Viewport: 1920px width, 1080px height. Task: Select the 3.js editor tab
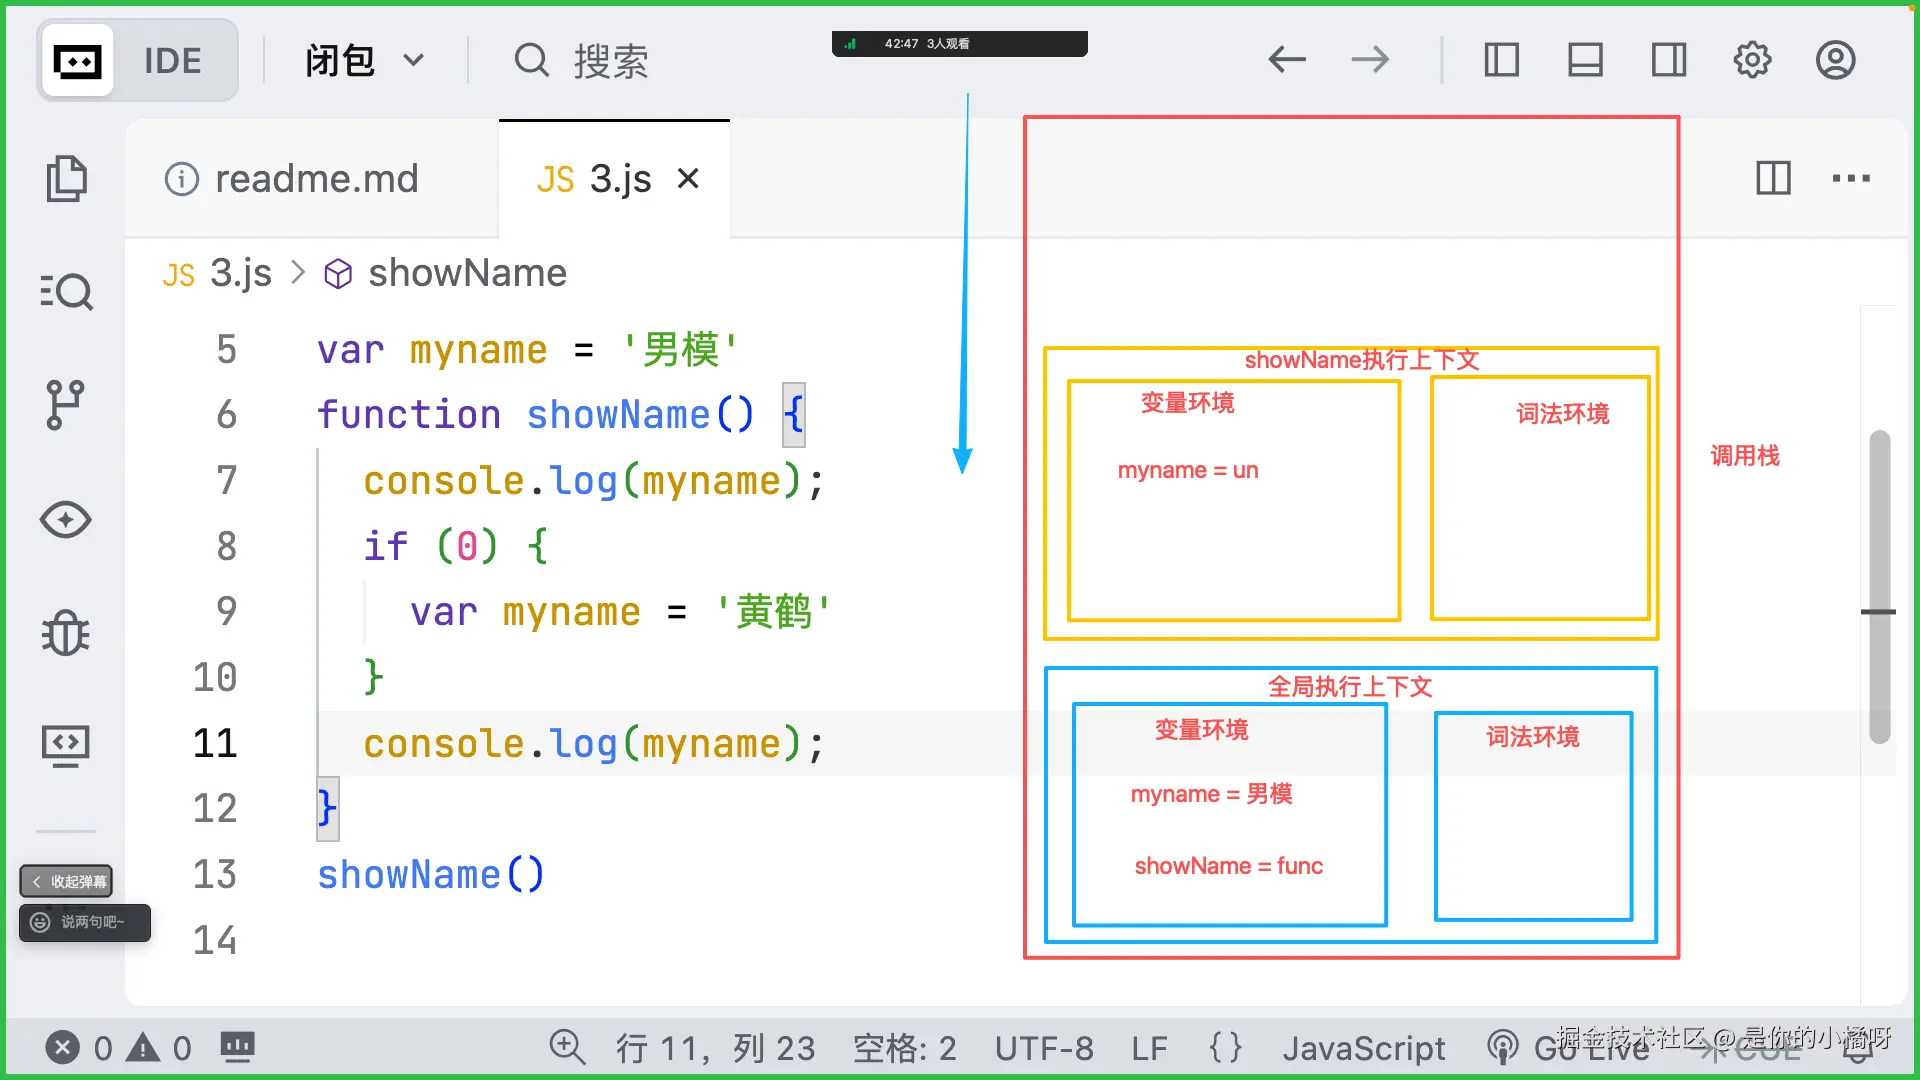click(x=600, y=178)
